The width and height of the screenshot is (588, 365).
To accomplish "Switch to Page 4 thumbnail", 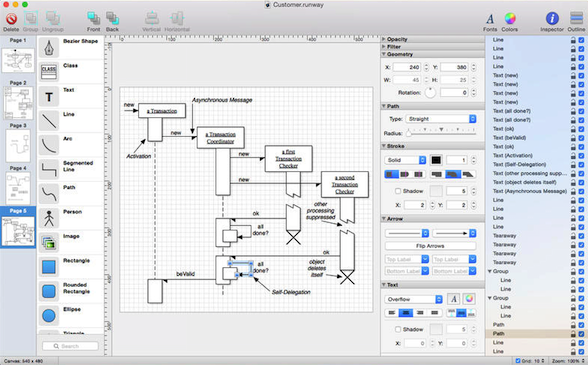I will click(18, 188).
